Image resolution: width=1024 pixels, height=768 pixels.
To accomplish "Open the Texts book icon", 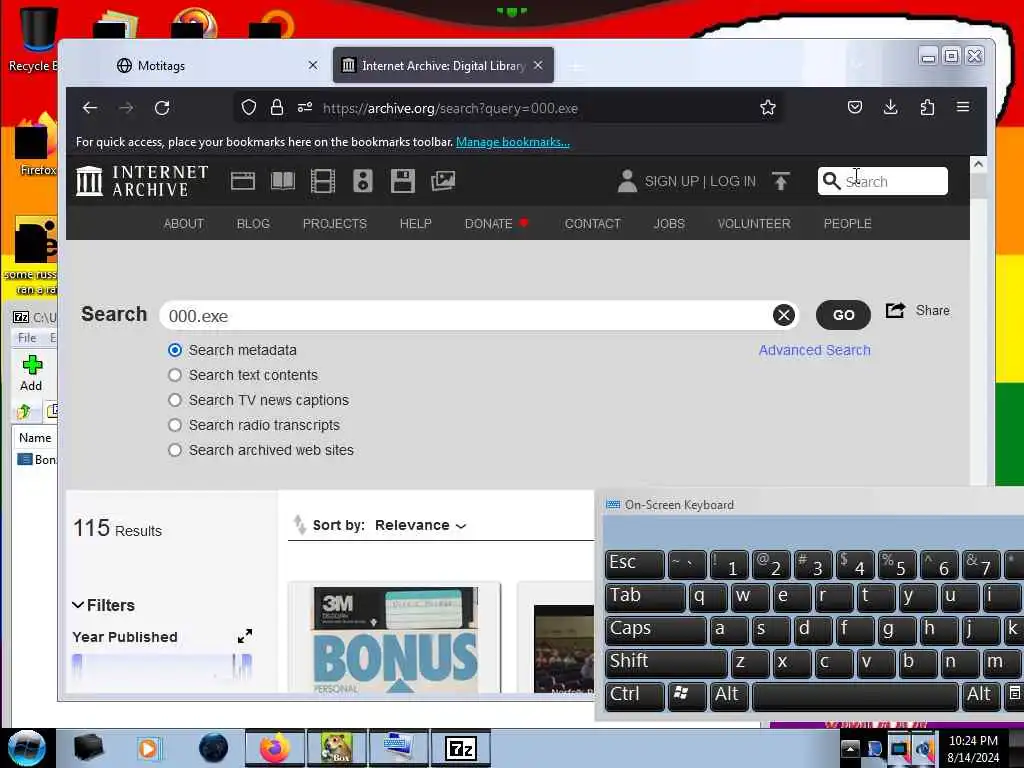I will pos(283,181).
